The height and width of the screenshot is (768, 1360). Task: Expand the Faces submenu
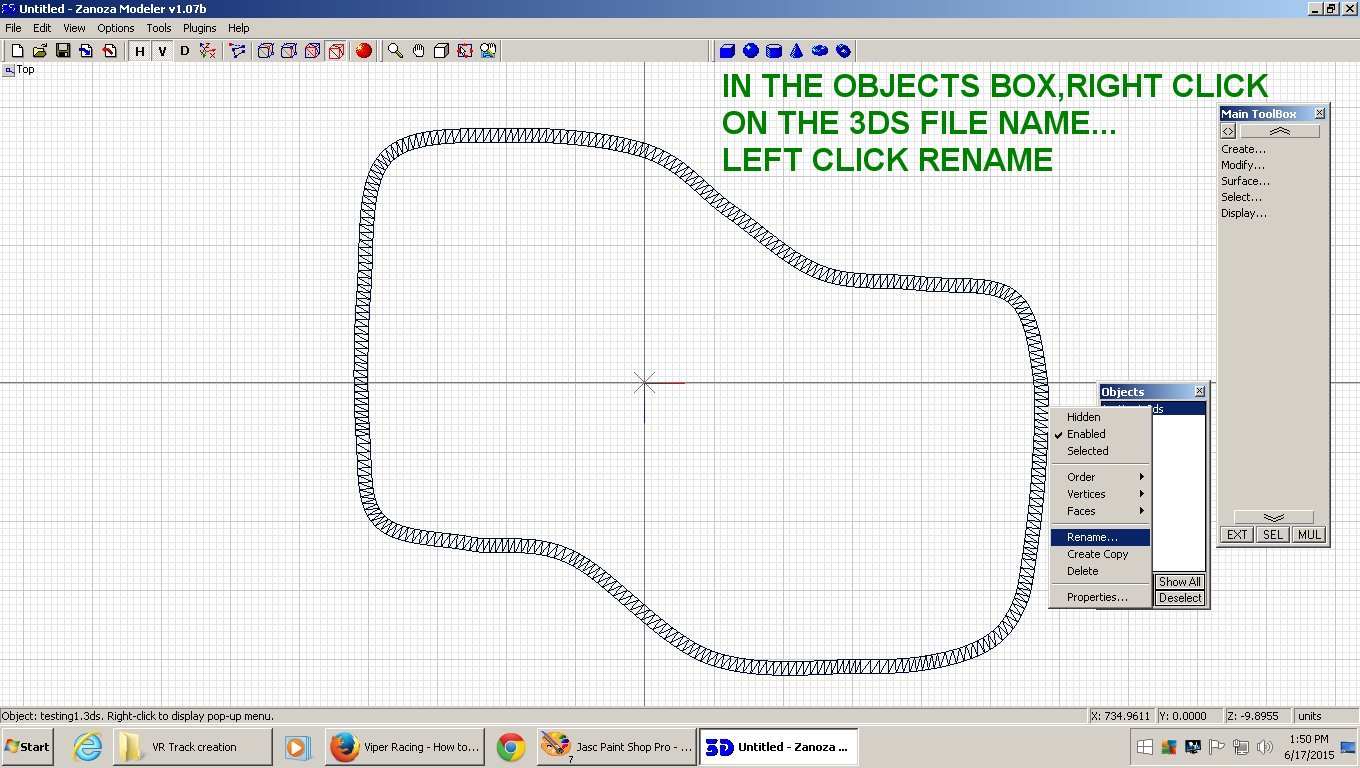pyautogui.click(x=1101, y=511)
